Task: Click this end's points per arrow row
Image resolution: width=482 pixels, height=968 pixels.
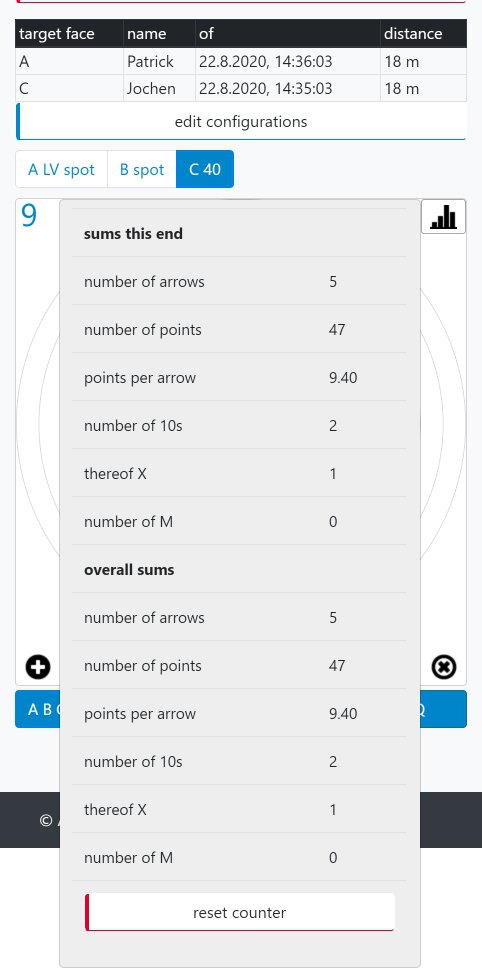Action: click(x=239, y=378)
